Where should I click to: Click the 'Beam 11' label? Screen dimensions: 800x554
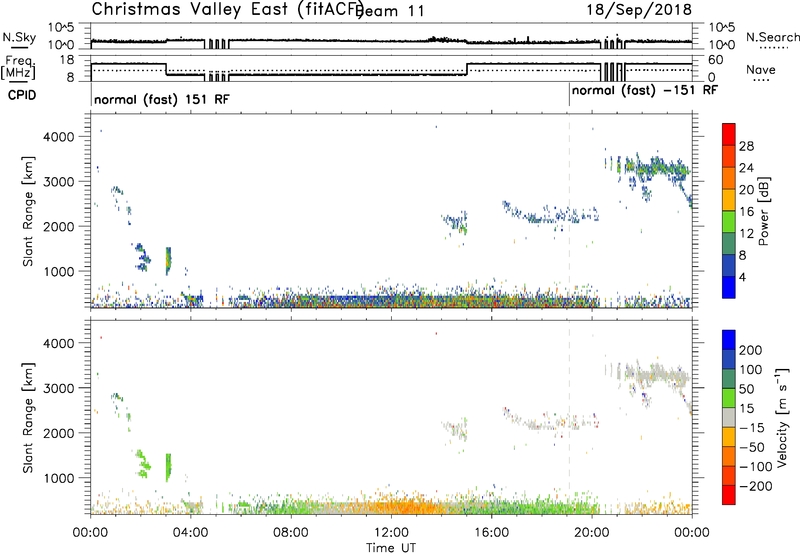tap(390, 11)
